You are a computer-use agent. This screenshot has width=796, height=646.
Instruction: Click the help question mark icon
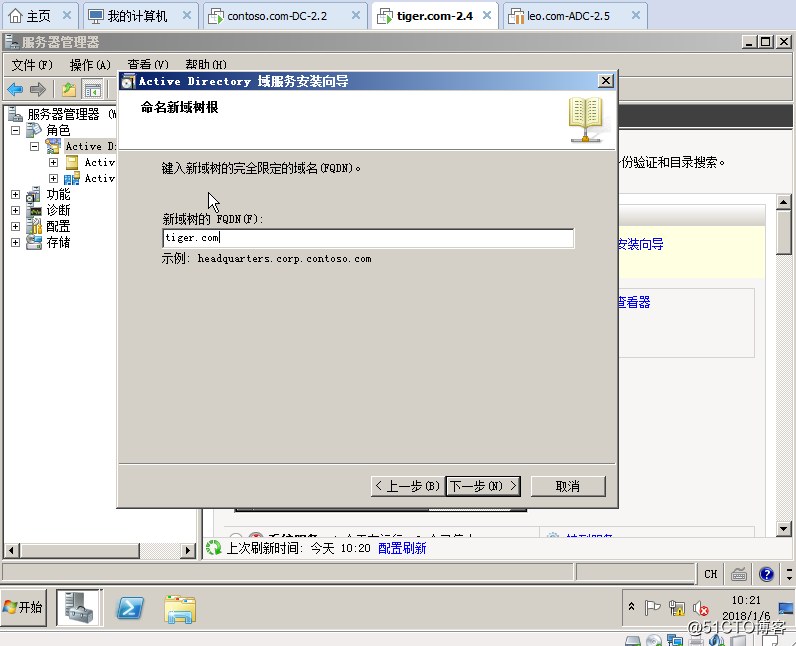point(766,574)
